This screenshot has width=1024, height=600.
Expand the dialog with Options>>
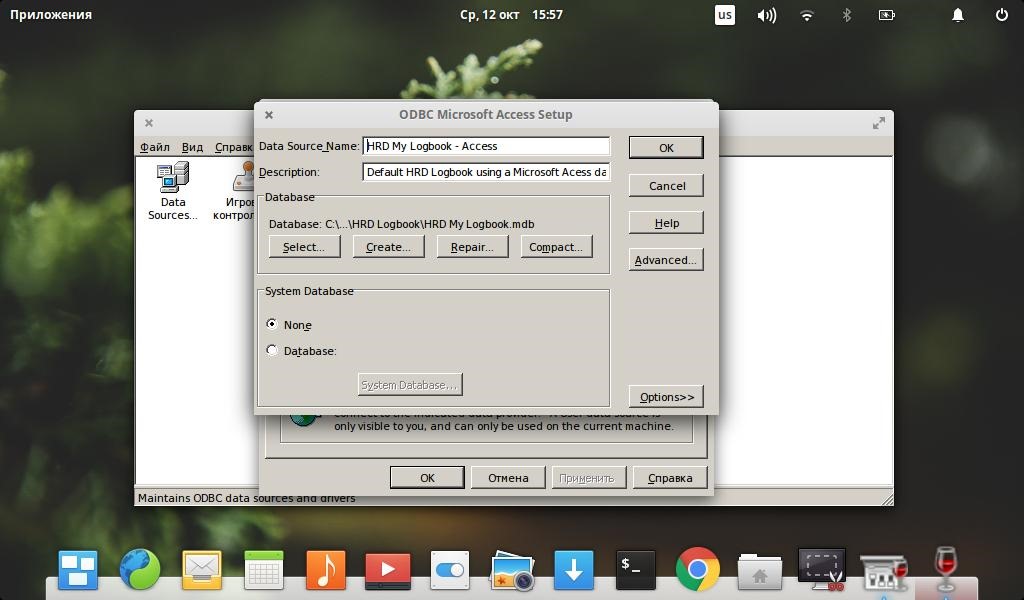666,396
